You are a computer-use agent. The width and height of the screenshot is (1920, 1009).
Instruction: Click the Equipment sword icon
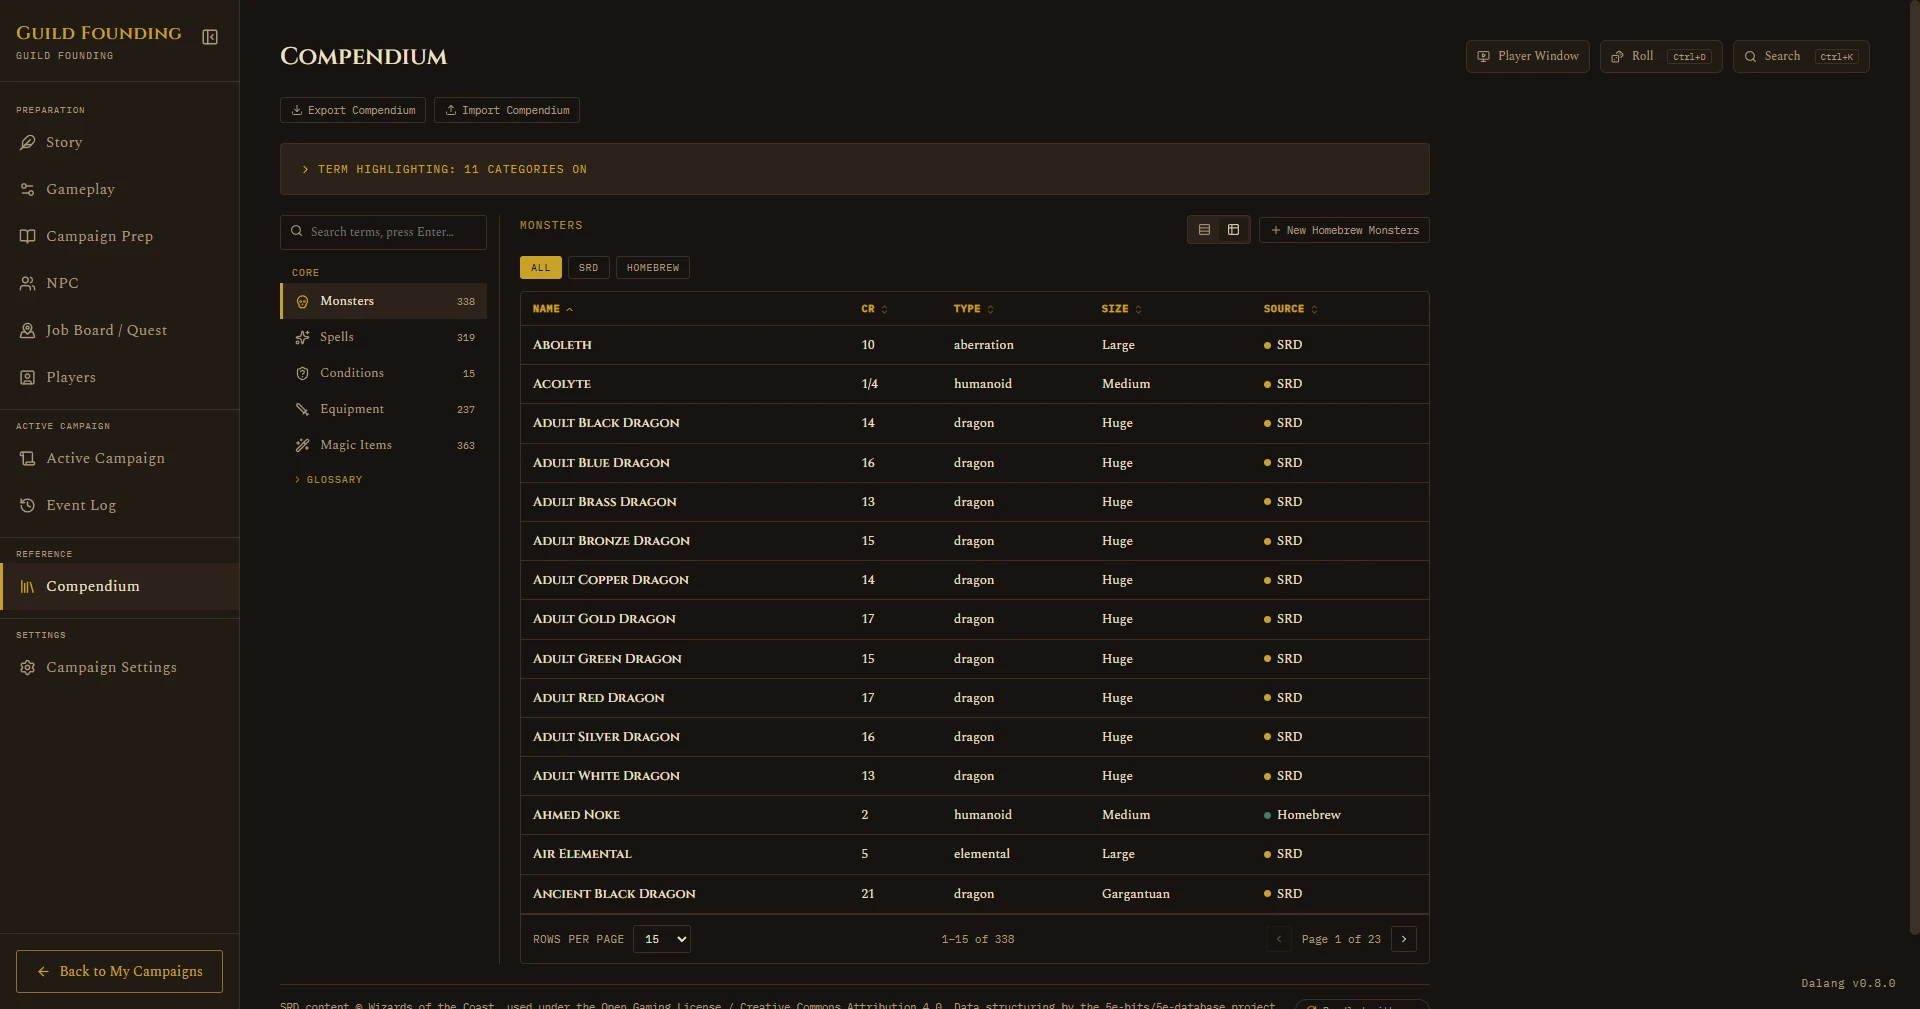tap(302, 409)
